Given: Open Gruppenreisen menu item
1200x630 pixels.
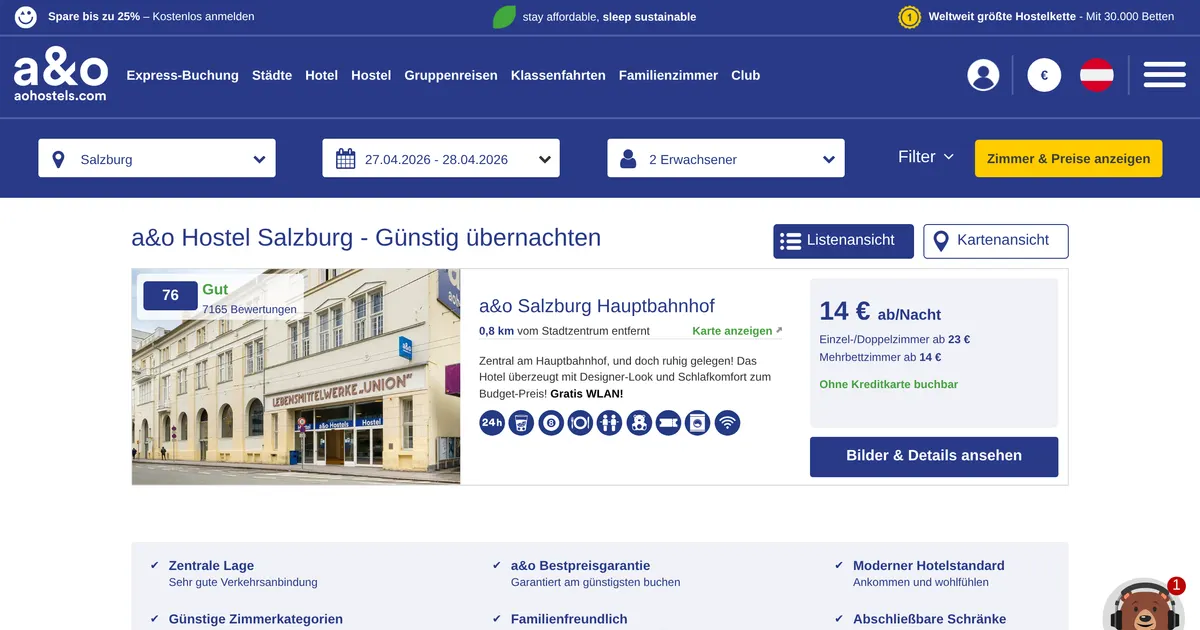Looking at the screenshot, I should 451,75.
